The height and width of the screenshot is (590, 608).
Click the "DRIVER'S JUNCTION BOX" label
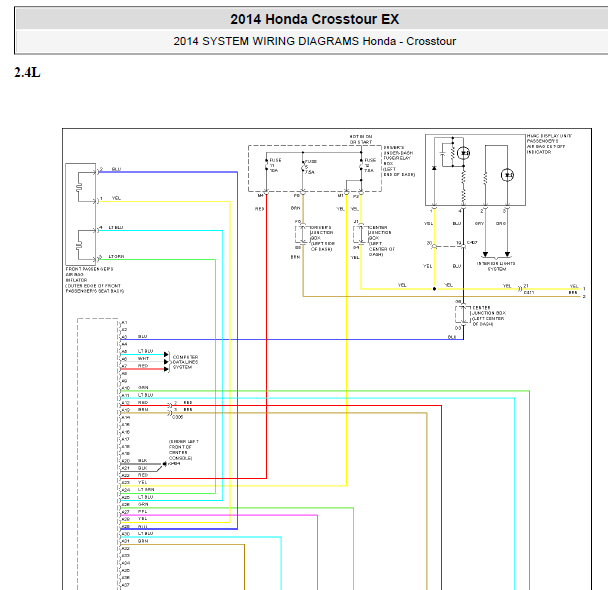click(x=323, y=238)
